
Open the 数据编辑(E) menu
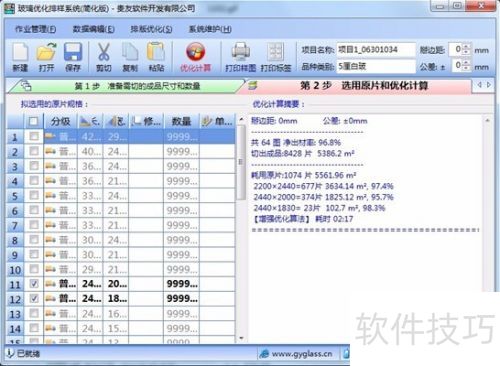pos(93,29)
